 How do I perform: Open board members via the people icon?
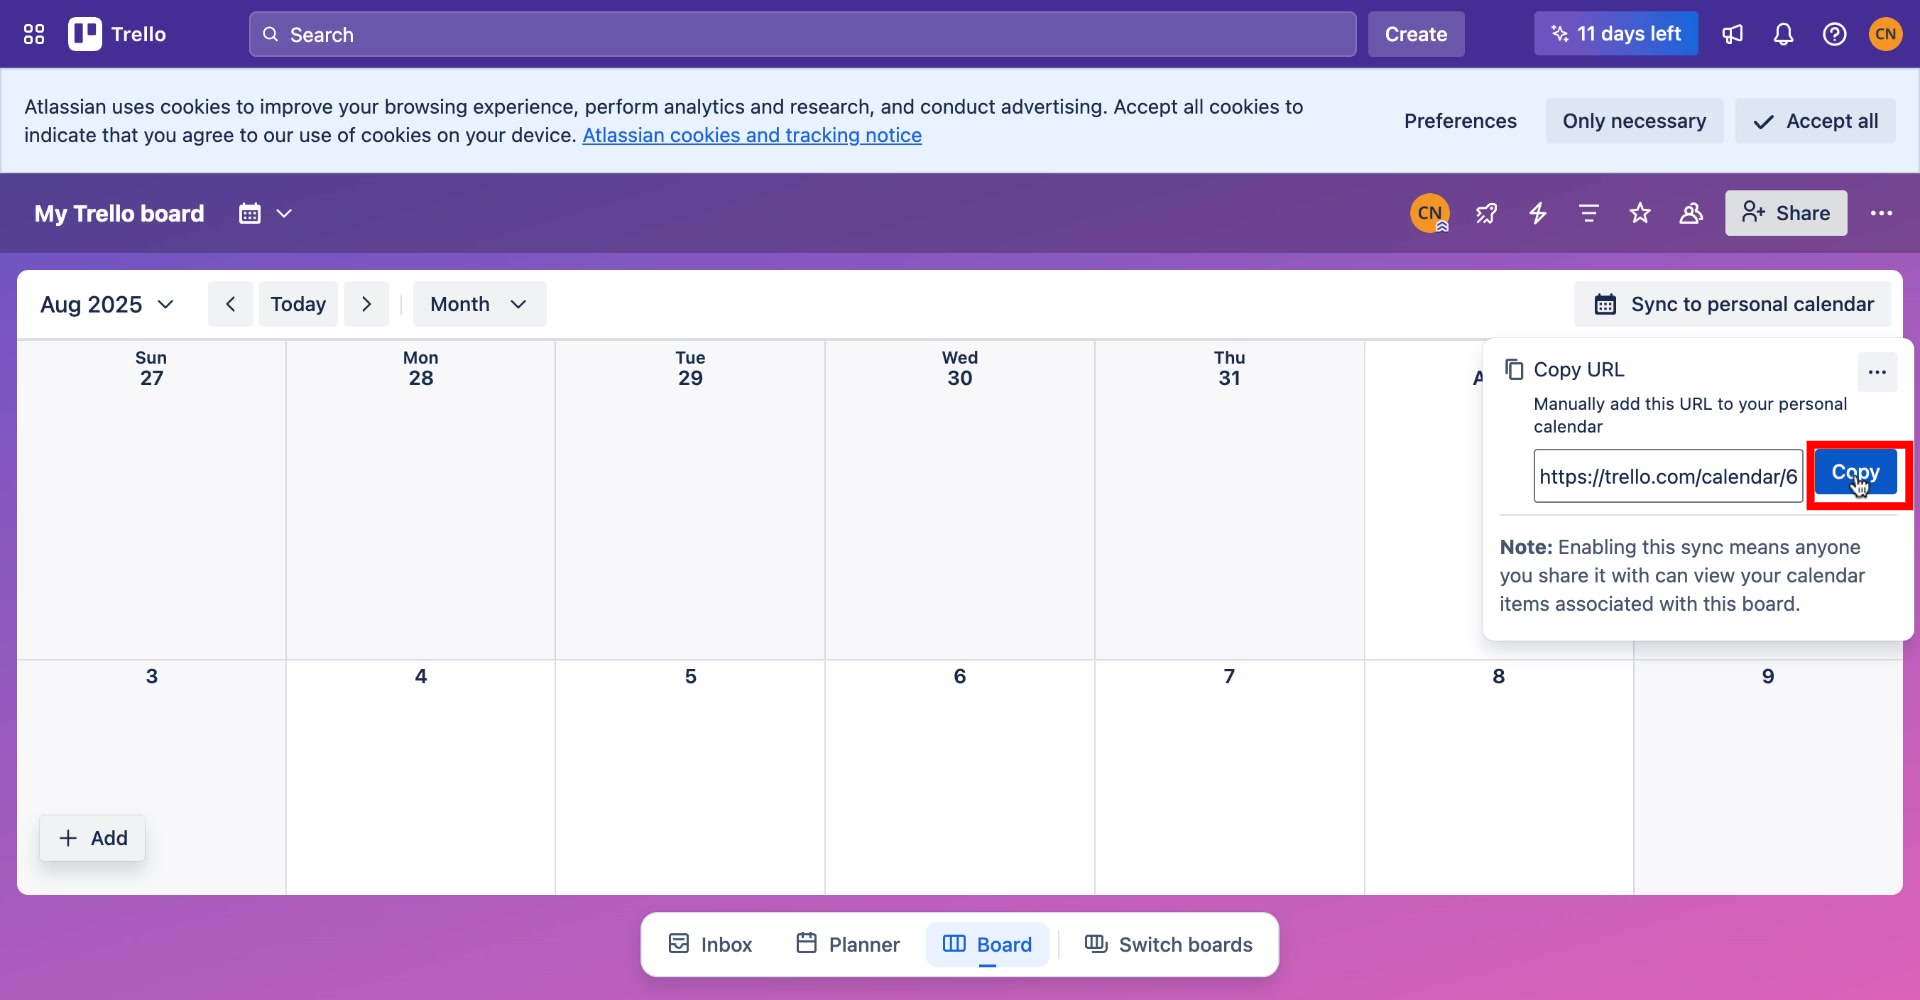(1691, 213)
